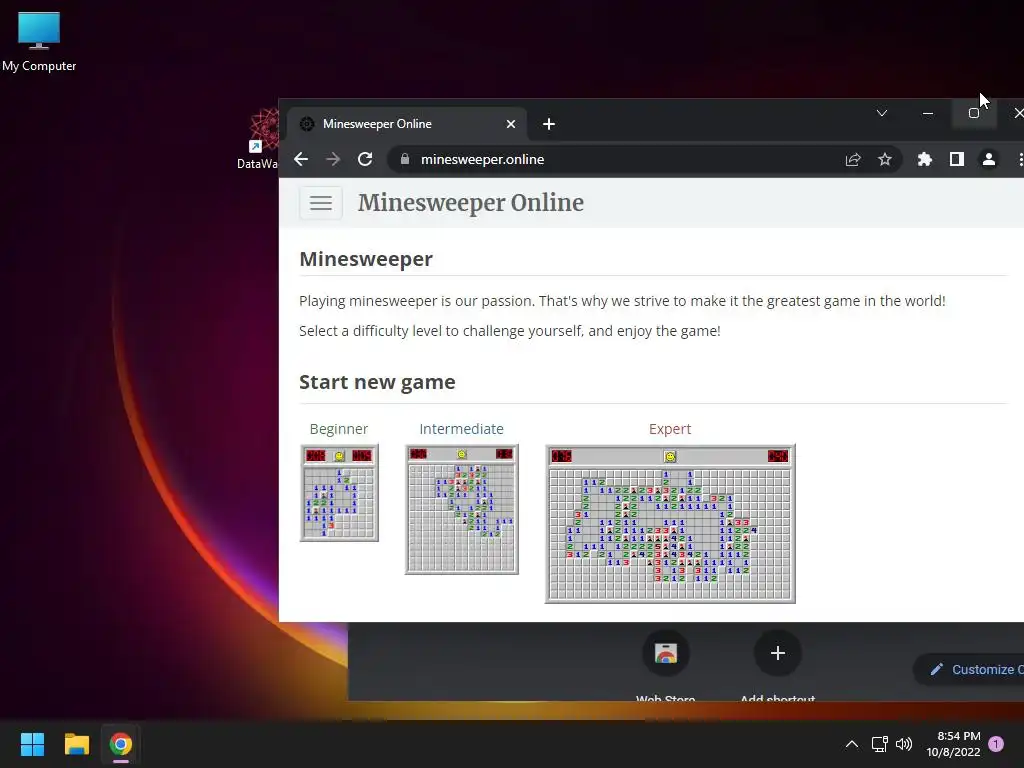Image resolution: width=1024 pixels, height=768 pixels.
Task: Maximize the Chrome window
Action: pos(974,113)
